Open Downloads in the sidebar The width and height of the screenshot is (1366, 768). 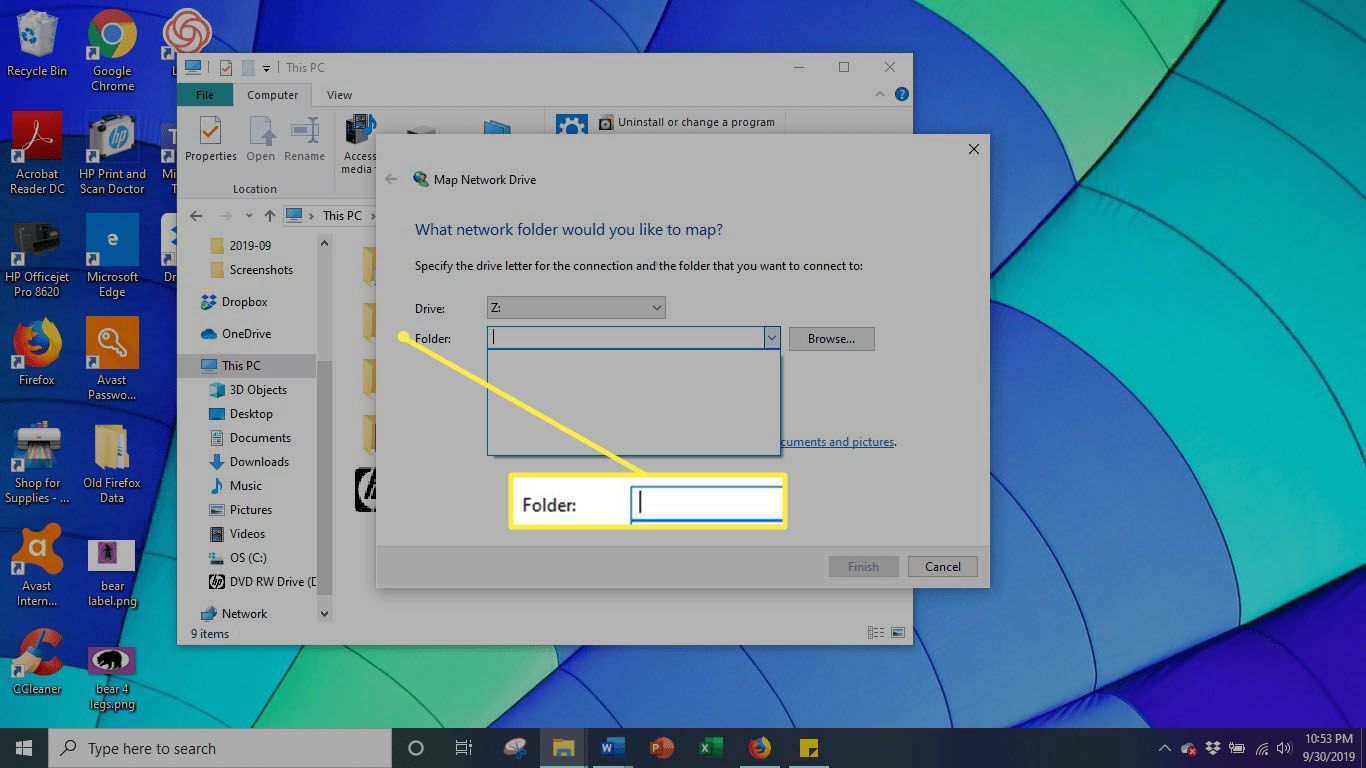click(x=249, y=461)
